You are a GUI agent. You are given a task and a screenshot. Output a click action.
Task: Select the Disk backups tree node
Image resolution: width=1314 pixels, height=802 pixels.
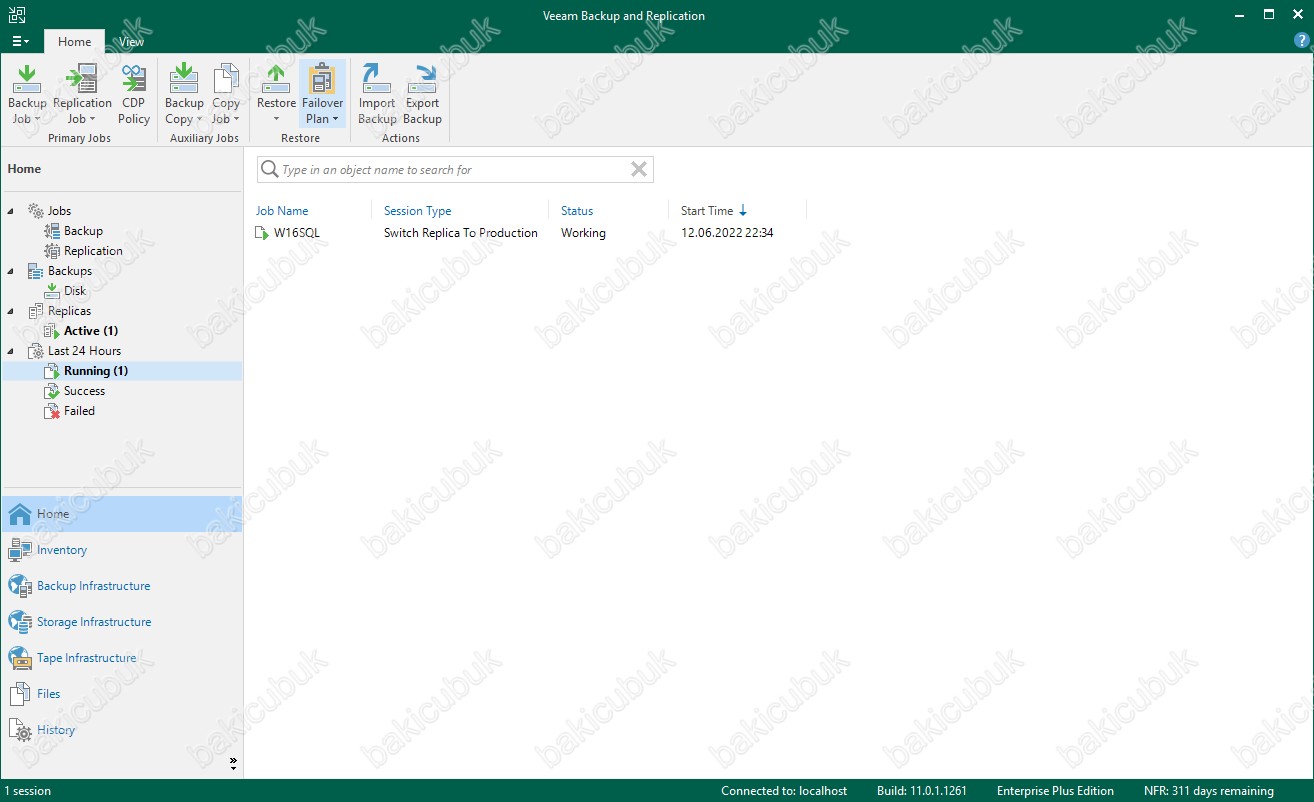pos(75,291)
